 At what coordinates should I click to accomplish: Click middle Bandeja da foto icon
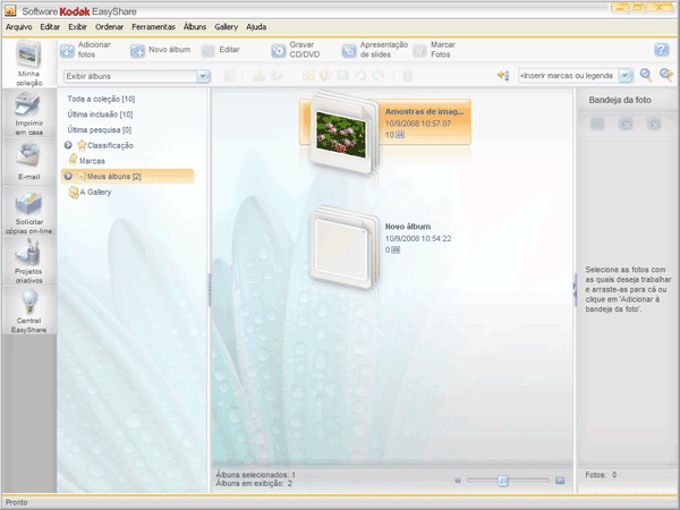point(625,124)
